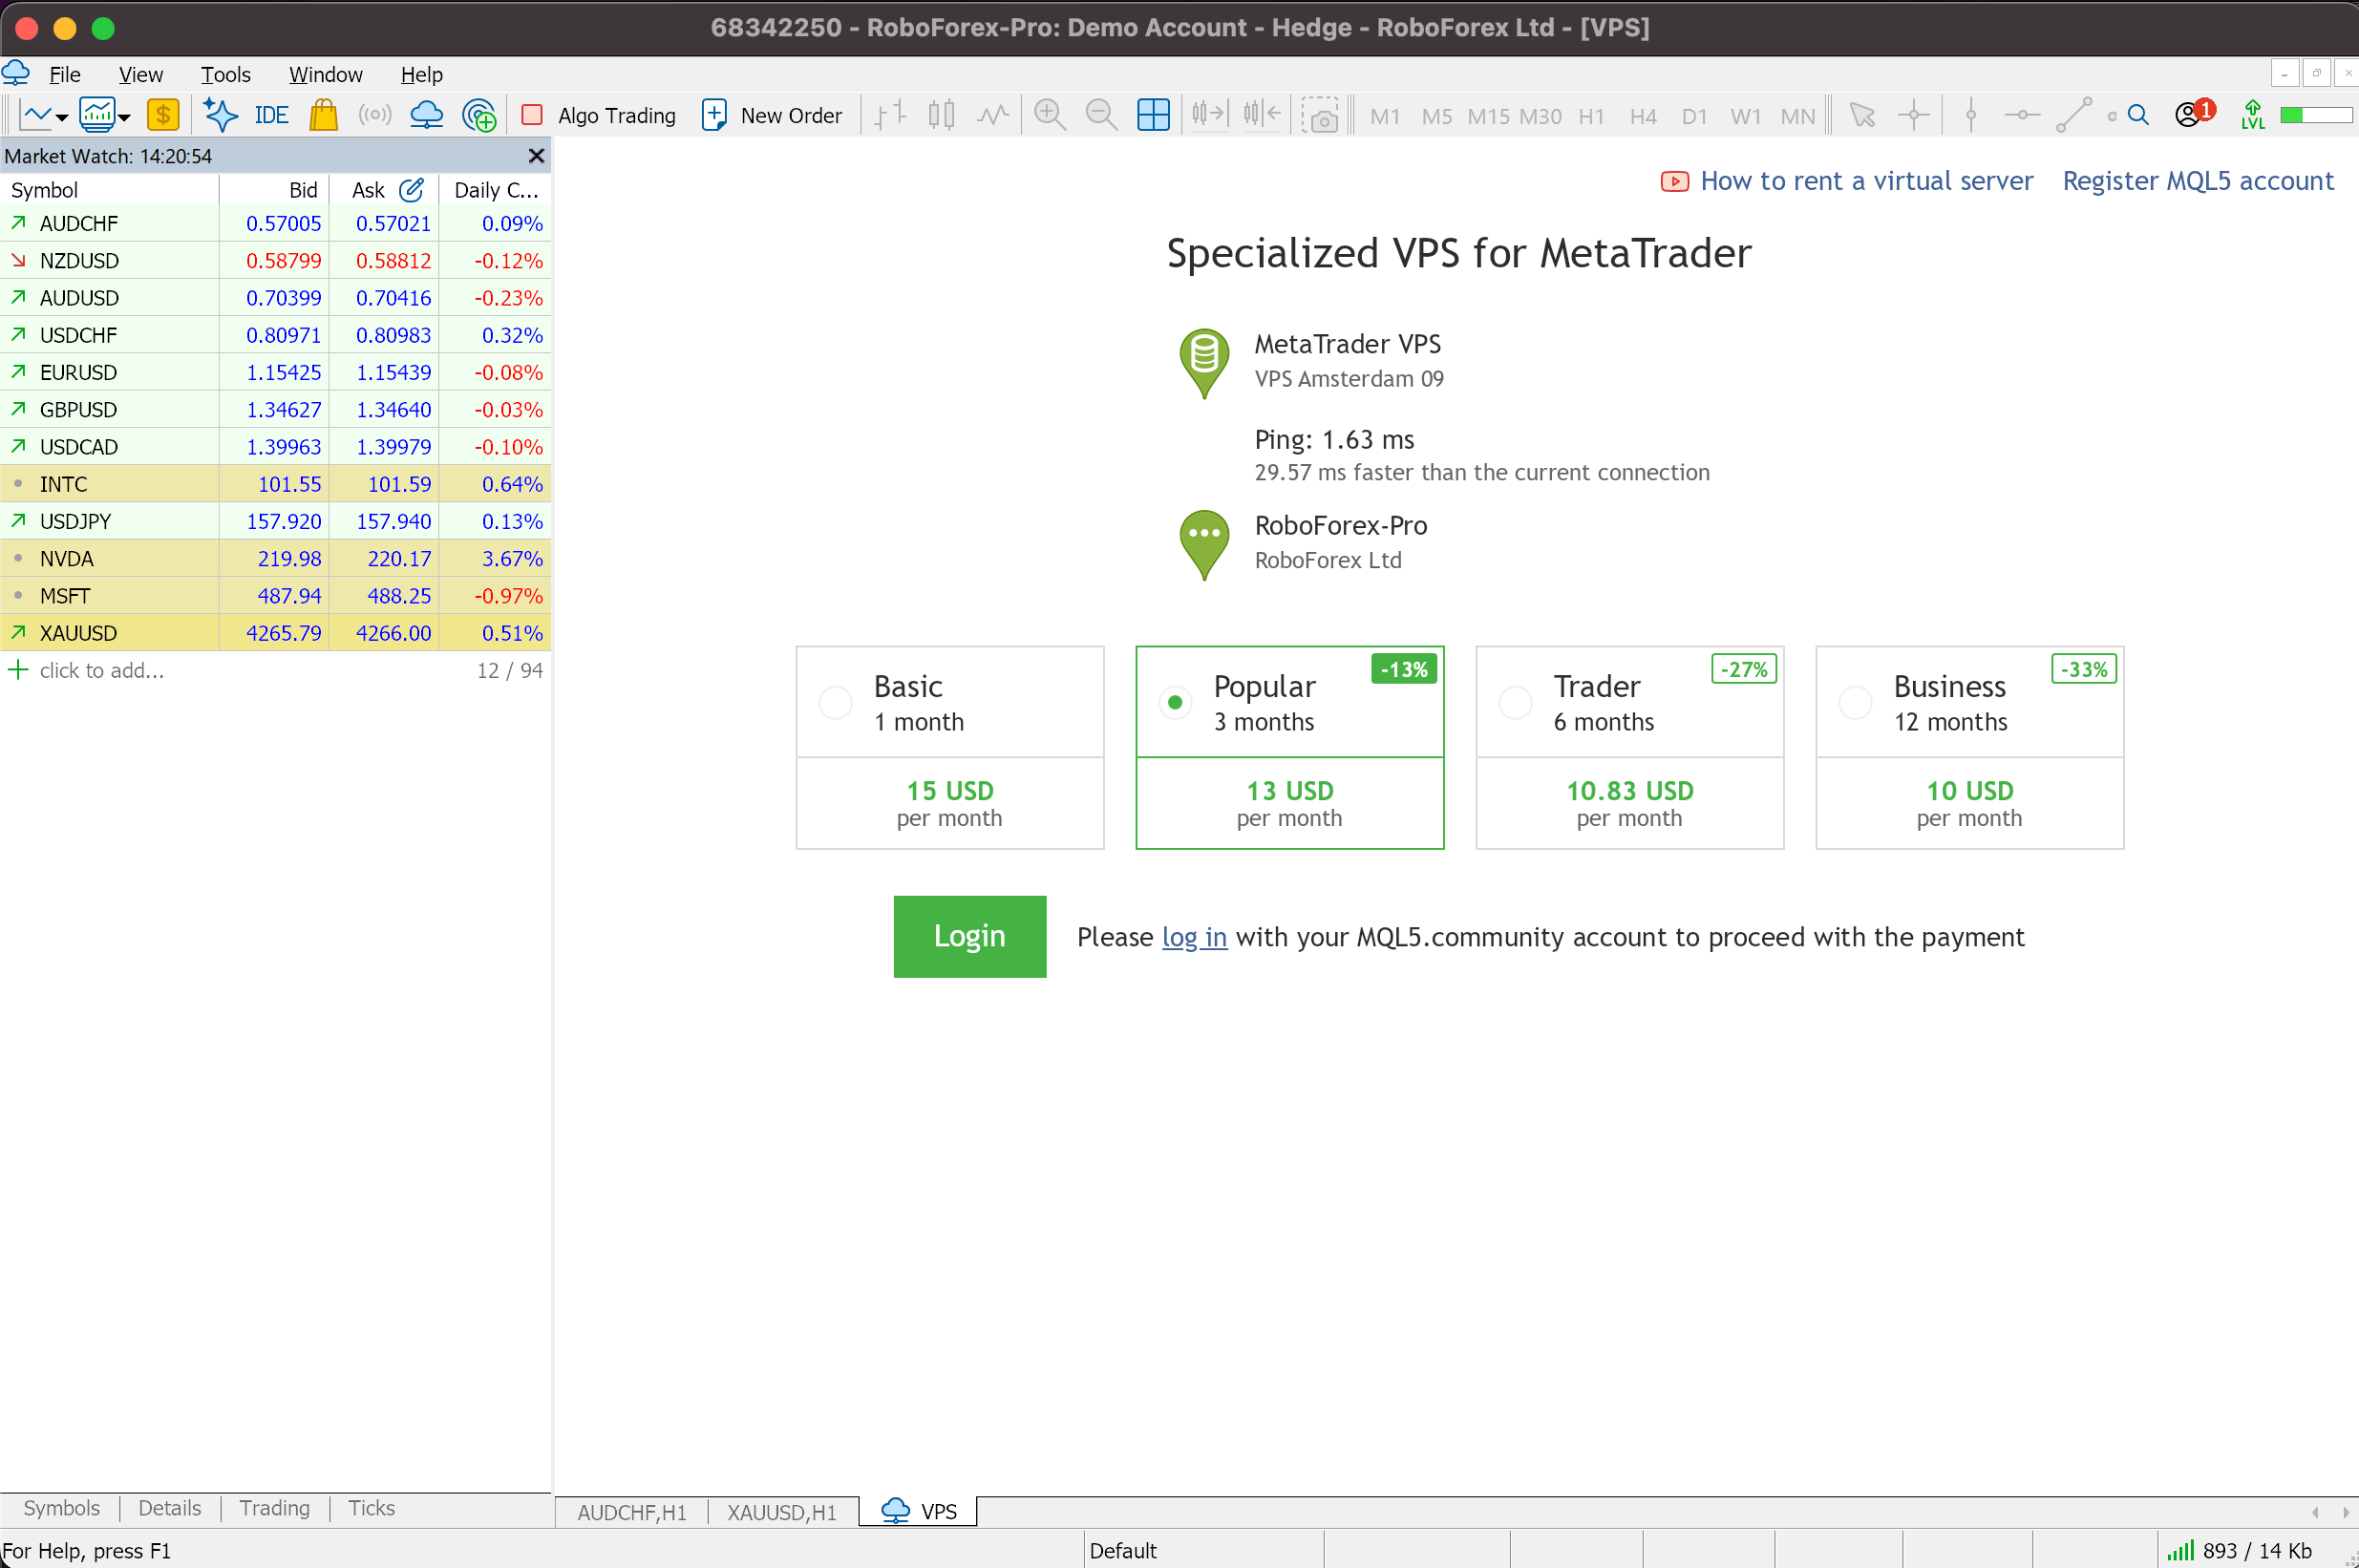Select the cursor arrow tool
The height and width of the screenshot is (1568, 2359).
click(1862, 115)
